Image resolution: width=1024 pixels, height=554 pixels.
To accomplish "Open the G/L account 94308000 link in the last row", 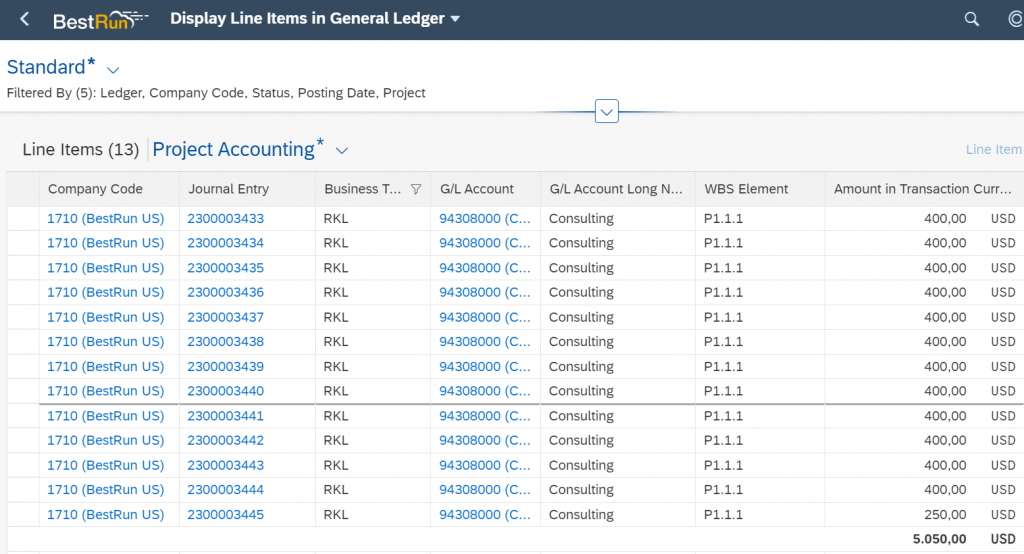I will tap(485, 515).
